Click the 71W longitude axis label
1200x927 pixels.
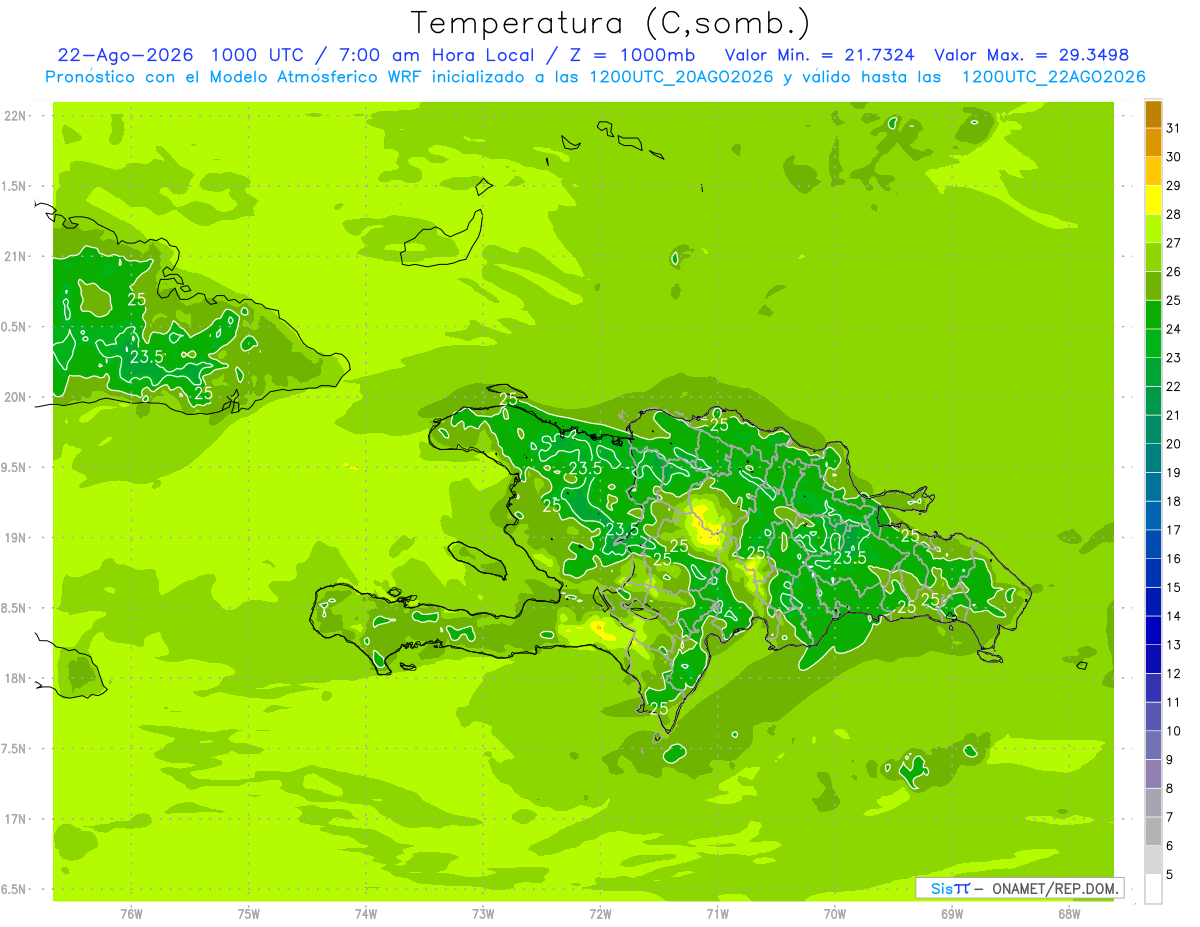(x=717, y=914)
